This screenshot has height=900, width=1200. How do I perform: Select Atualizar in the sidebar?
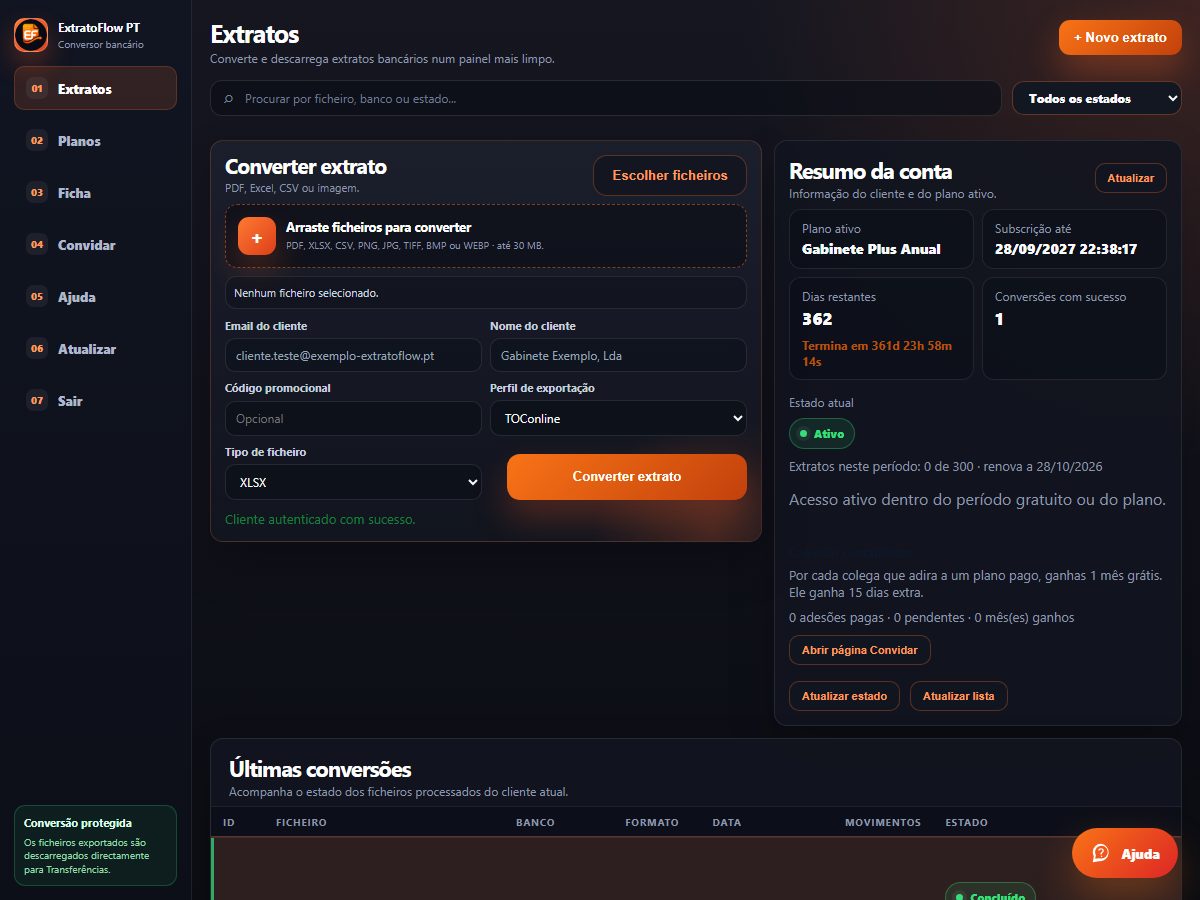95,349
